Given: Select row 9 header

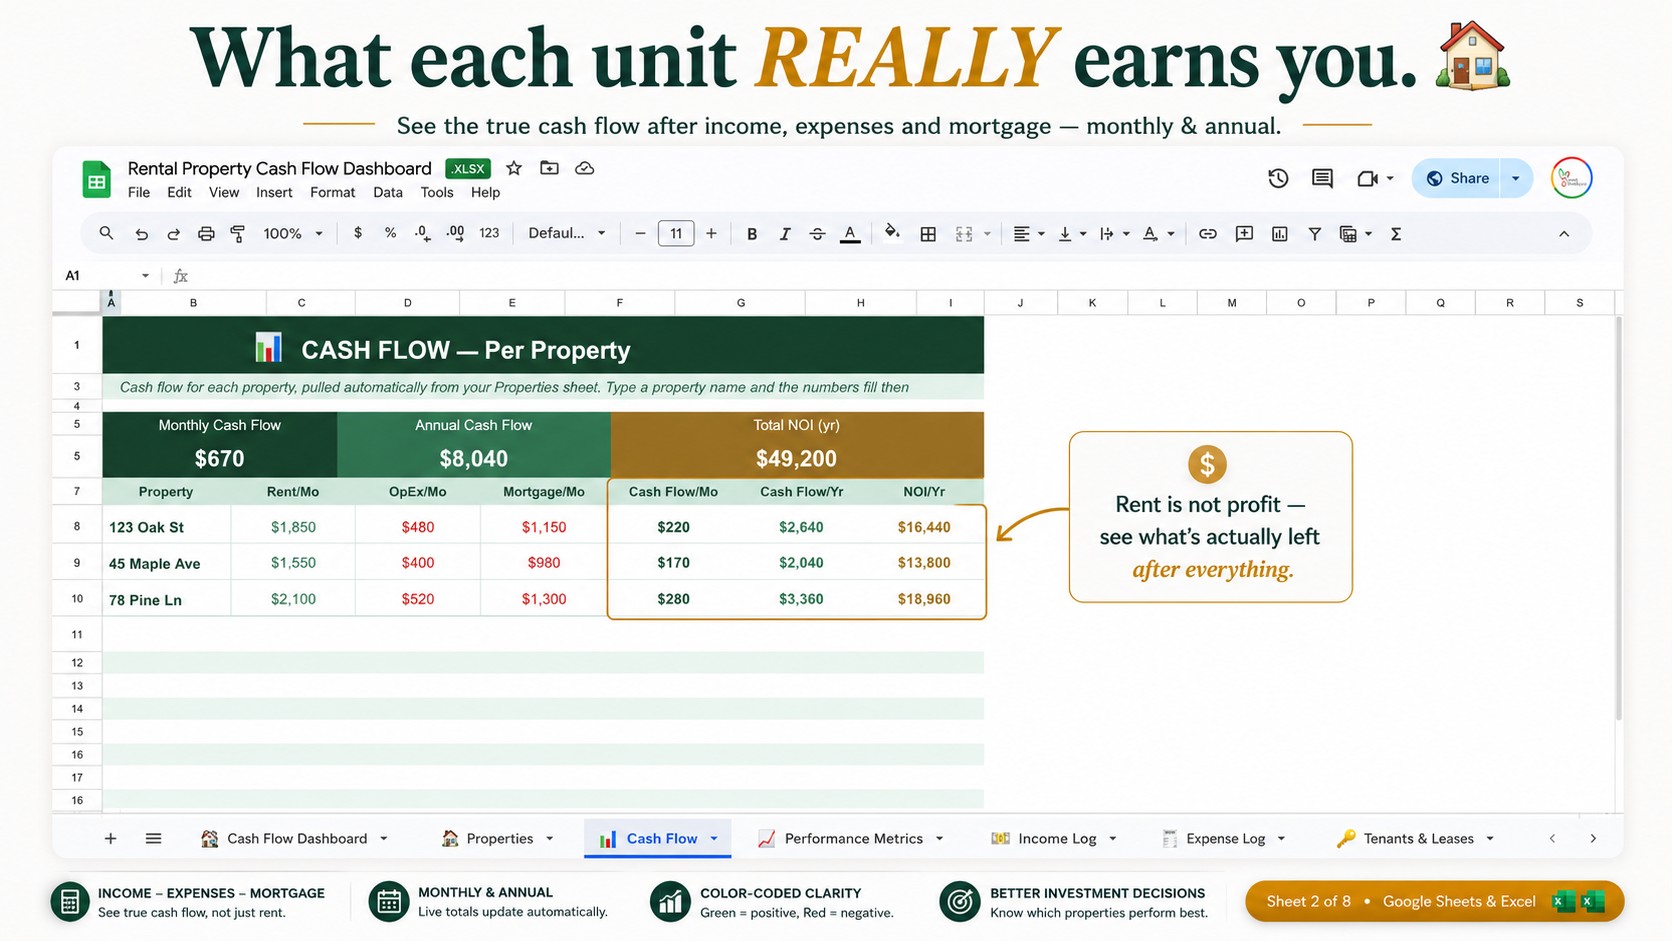Looking at the screenshot, I should click(x=77, y=563).
